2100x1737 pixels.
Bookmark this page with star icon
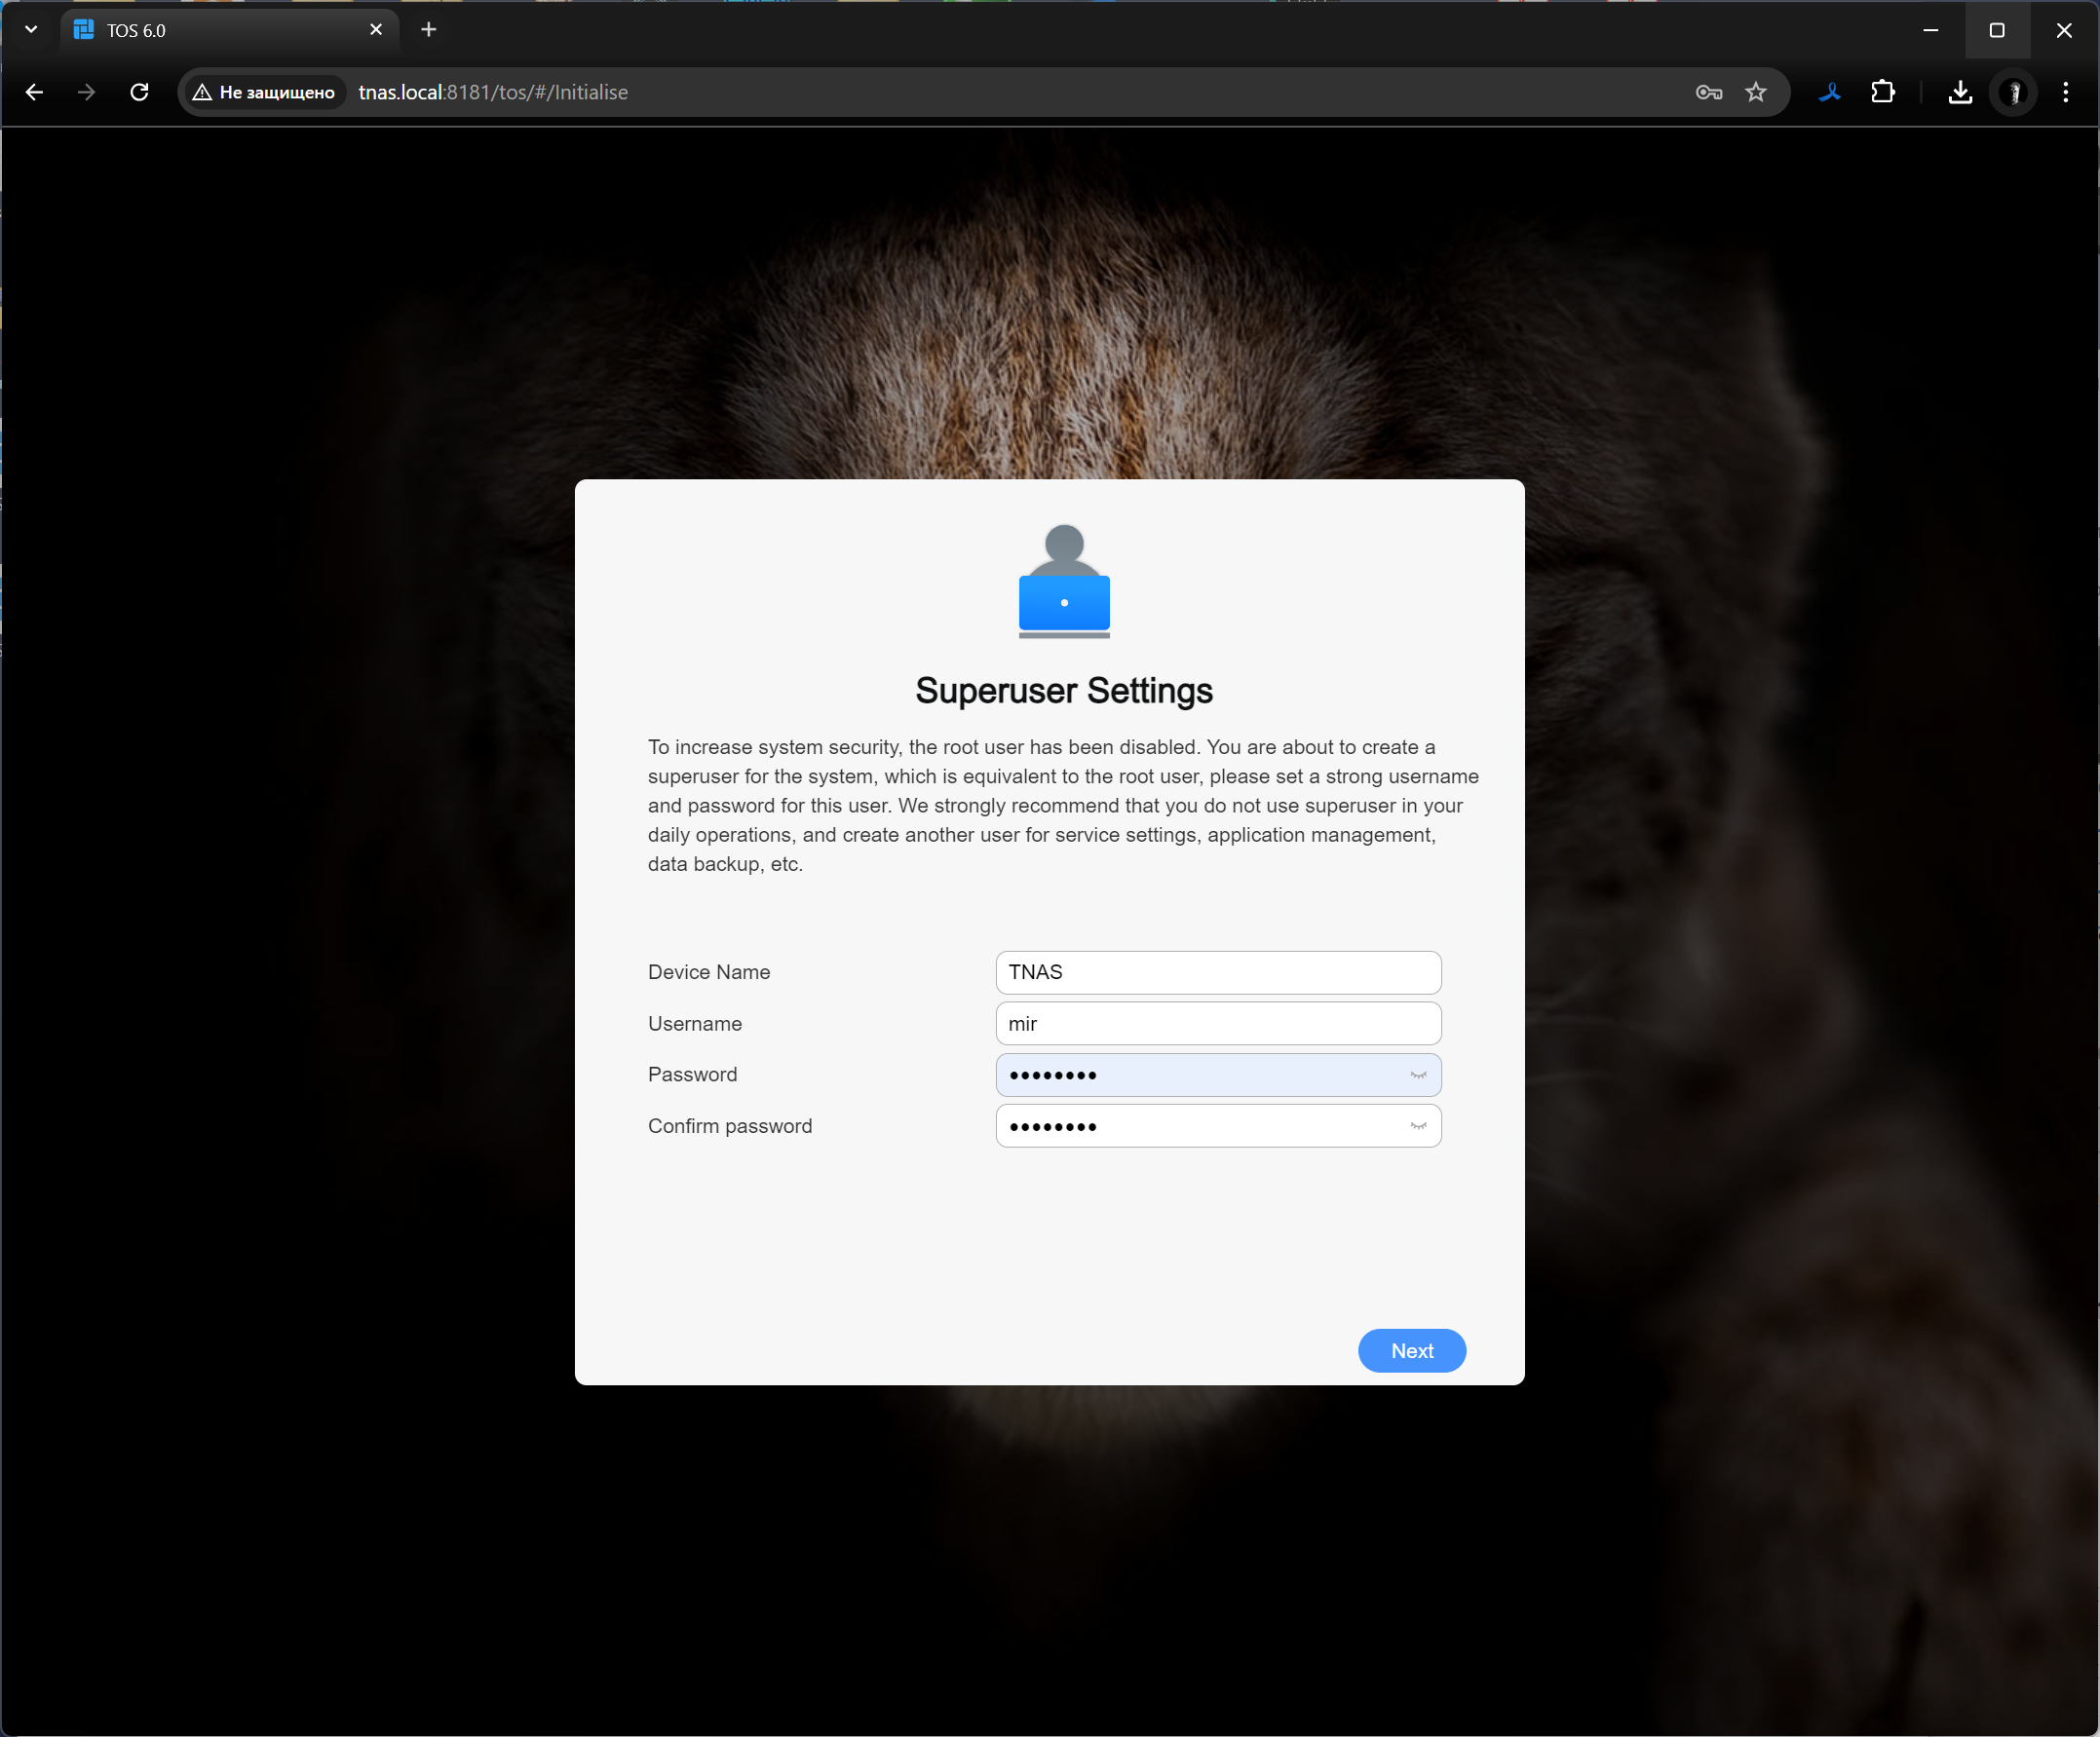tap(1755, 92)
